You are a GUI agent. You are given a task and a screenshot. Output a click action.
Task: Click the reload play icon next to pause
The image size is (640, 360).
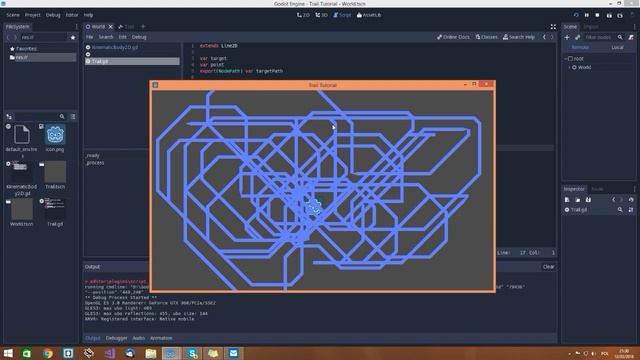pyautogui.click(x=576, y=15)
